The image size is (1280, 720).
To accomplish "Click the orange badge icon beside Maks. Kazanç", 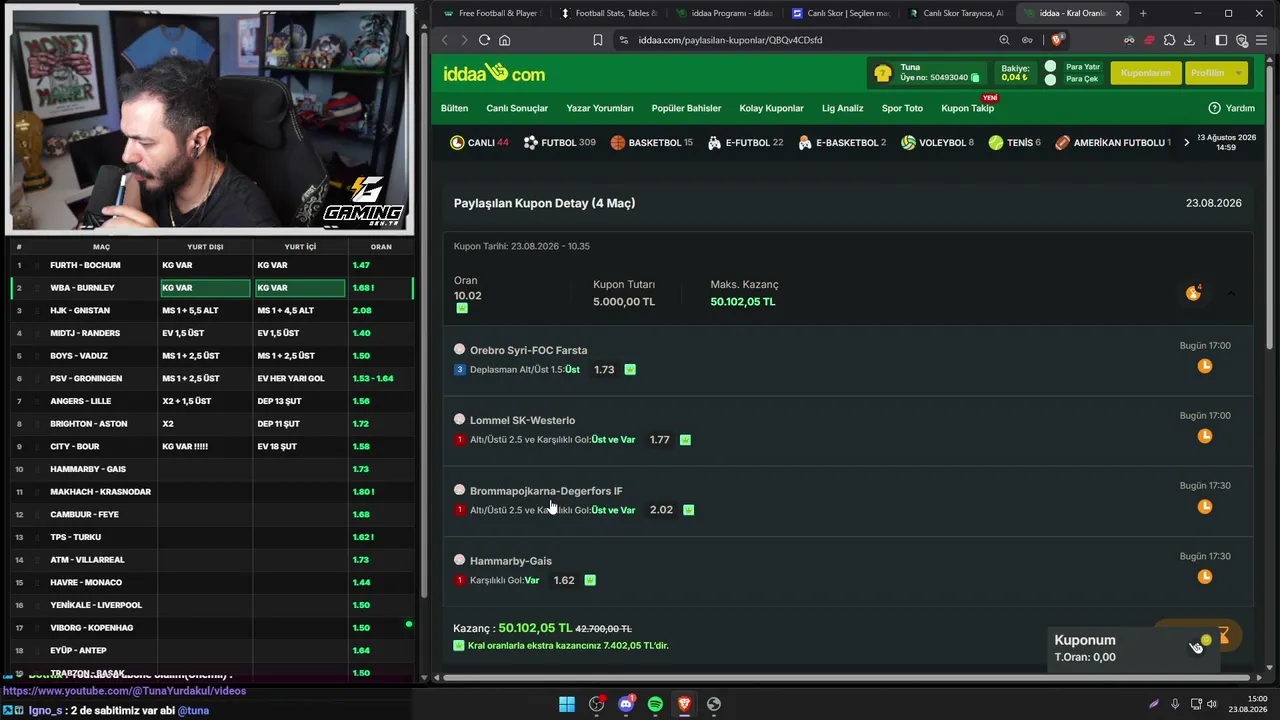I will pyautogui.click(x=1193, y=293).
